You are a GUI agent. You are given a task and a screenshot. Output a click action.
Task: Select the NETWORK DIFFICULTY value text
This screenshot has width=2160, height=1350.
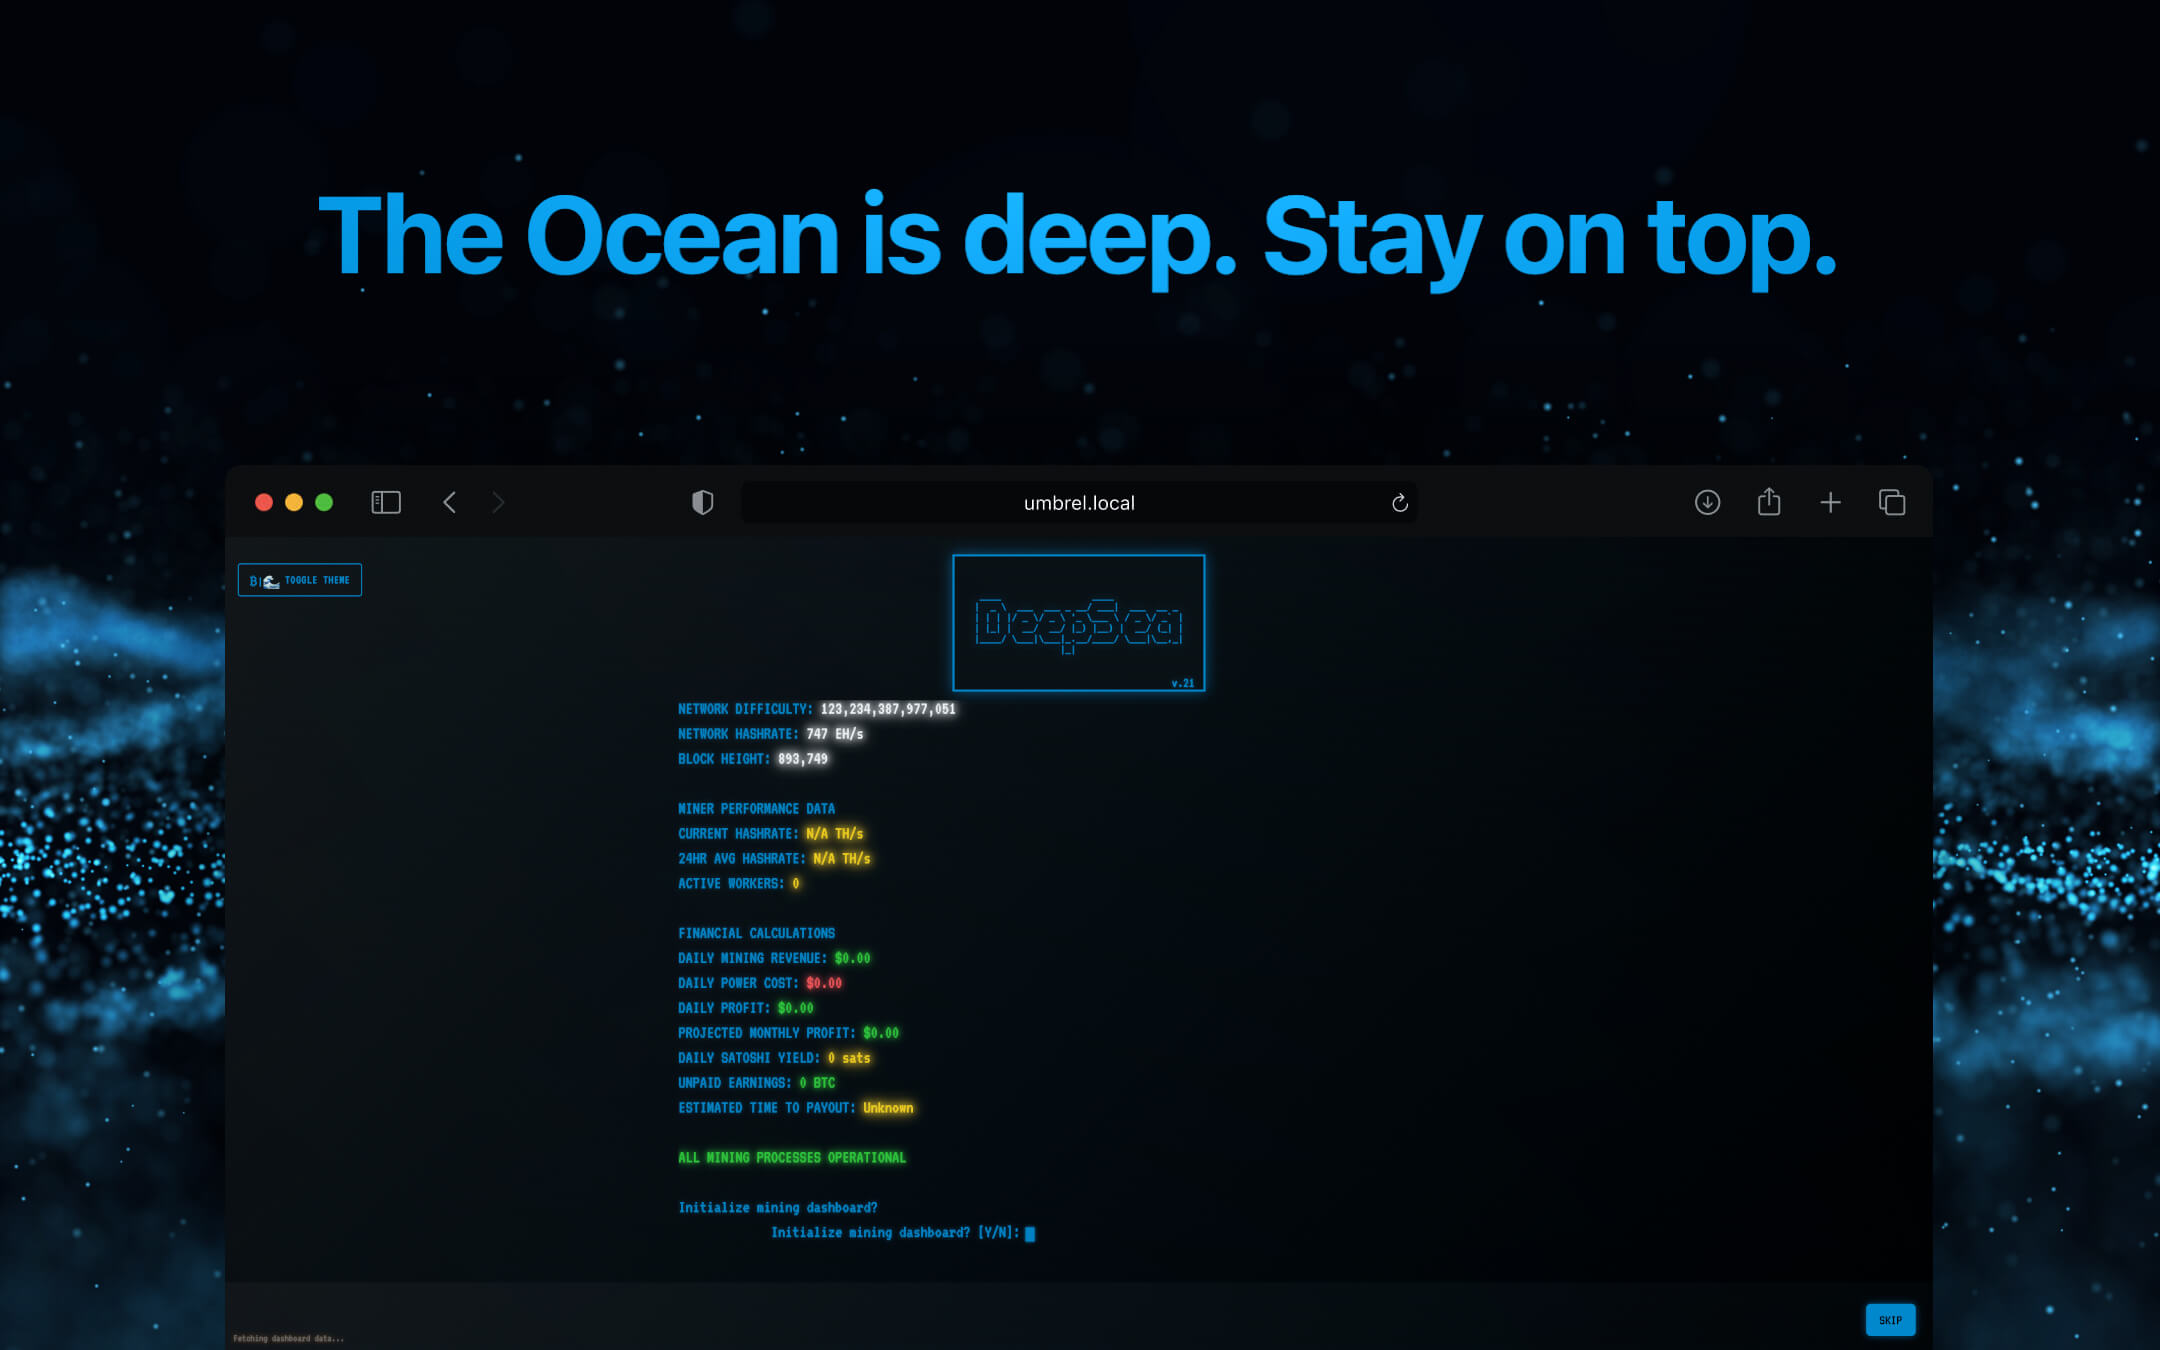point(886,709)
